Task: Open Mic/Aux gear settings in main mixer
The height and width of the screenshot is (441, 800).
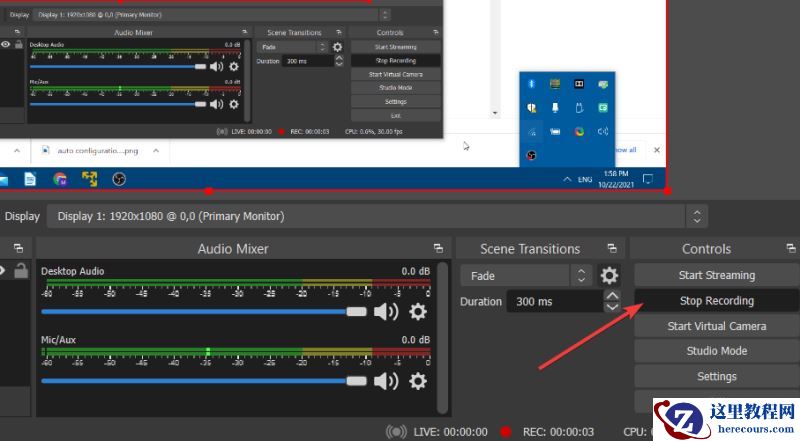Action: 417,381
